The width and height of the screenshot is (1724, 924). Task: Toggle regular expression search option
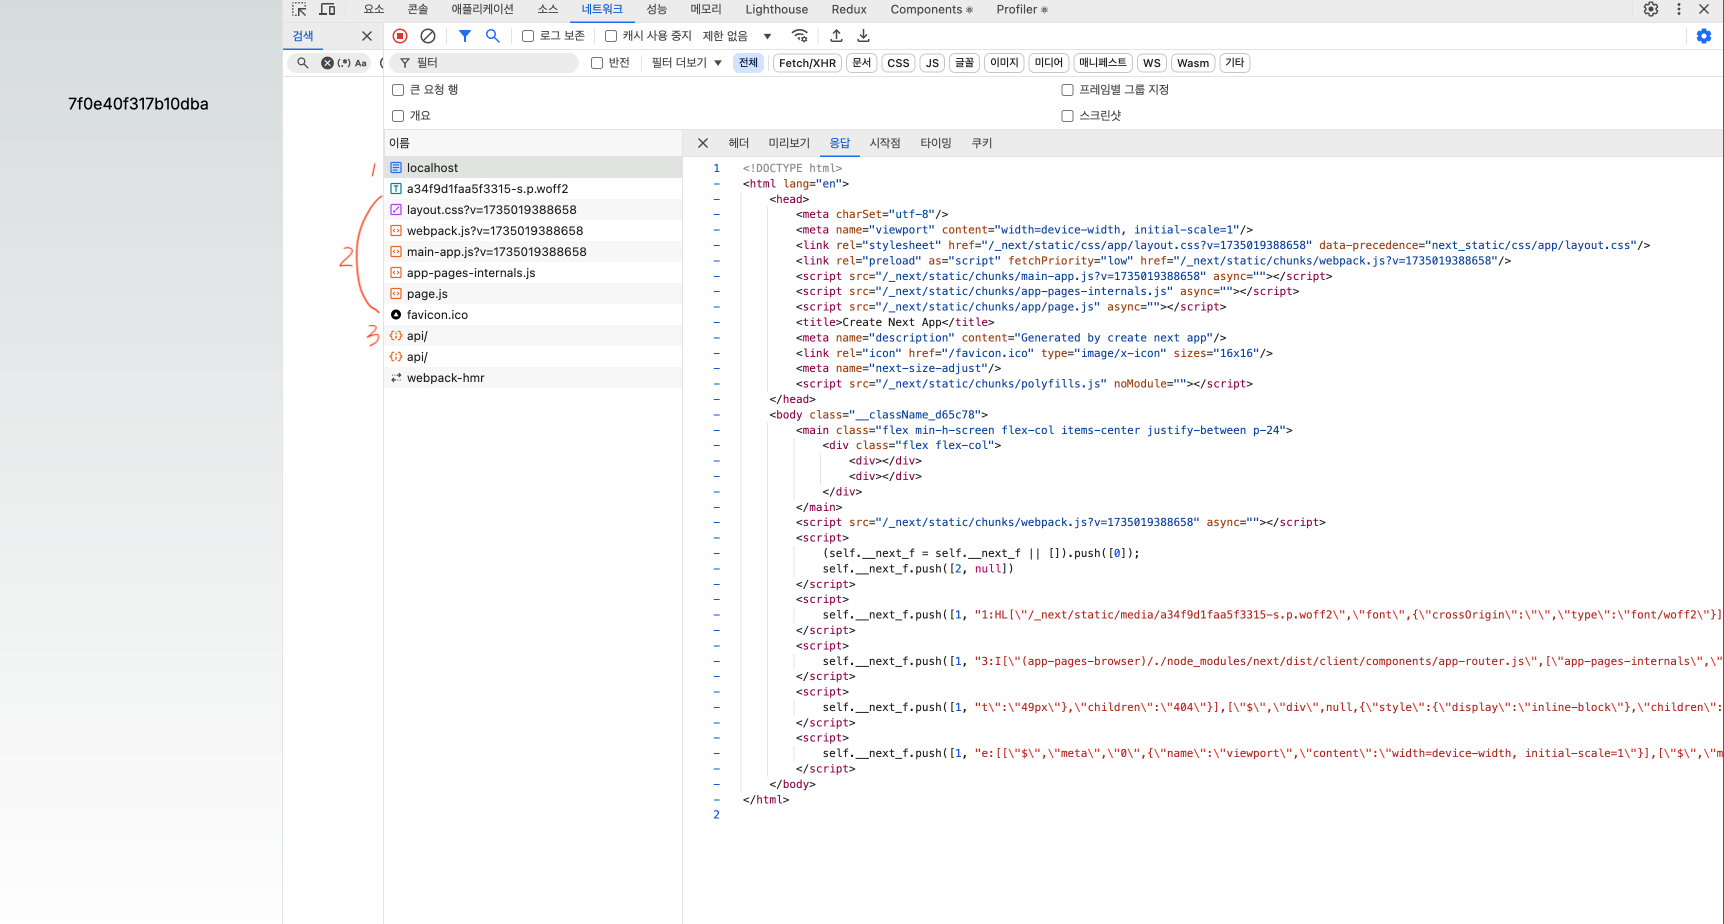coord(344,63)
